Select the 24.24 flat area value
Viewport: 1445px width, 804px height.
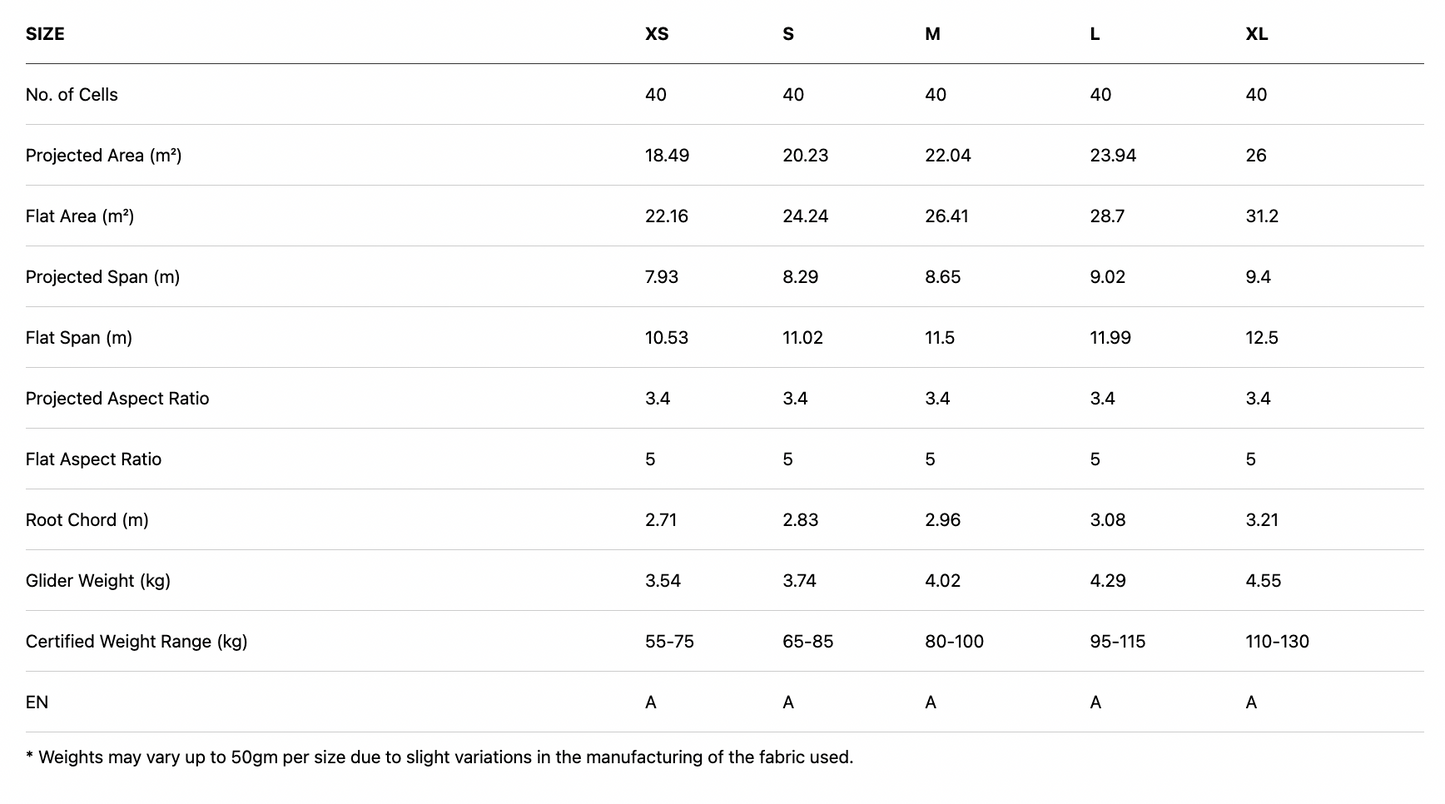(805, 217)
